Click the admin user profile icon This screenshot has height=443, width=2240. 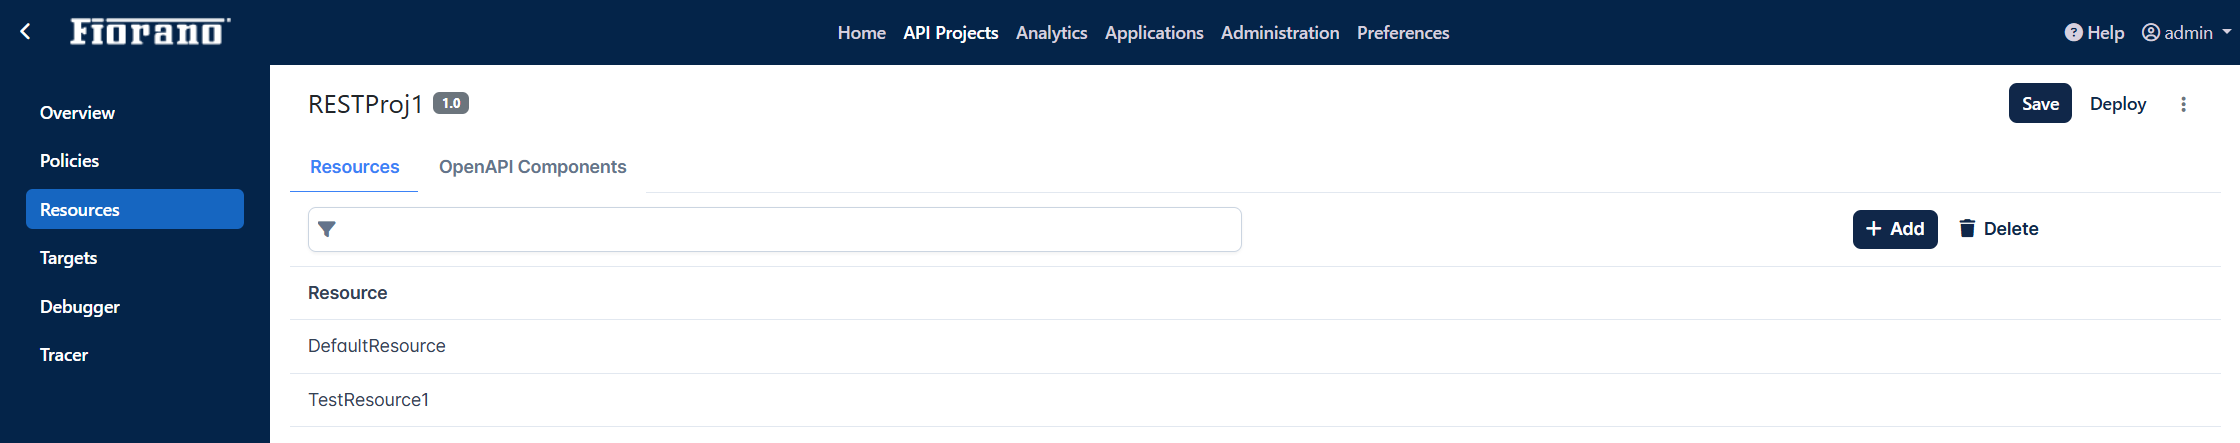click(x=2150, y=33)
